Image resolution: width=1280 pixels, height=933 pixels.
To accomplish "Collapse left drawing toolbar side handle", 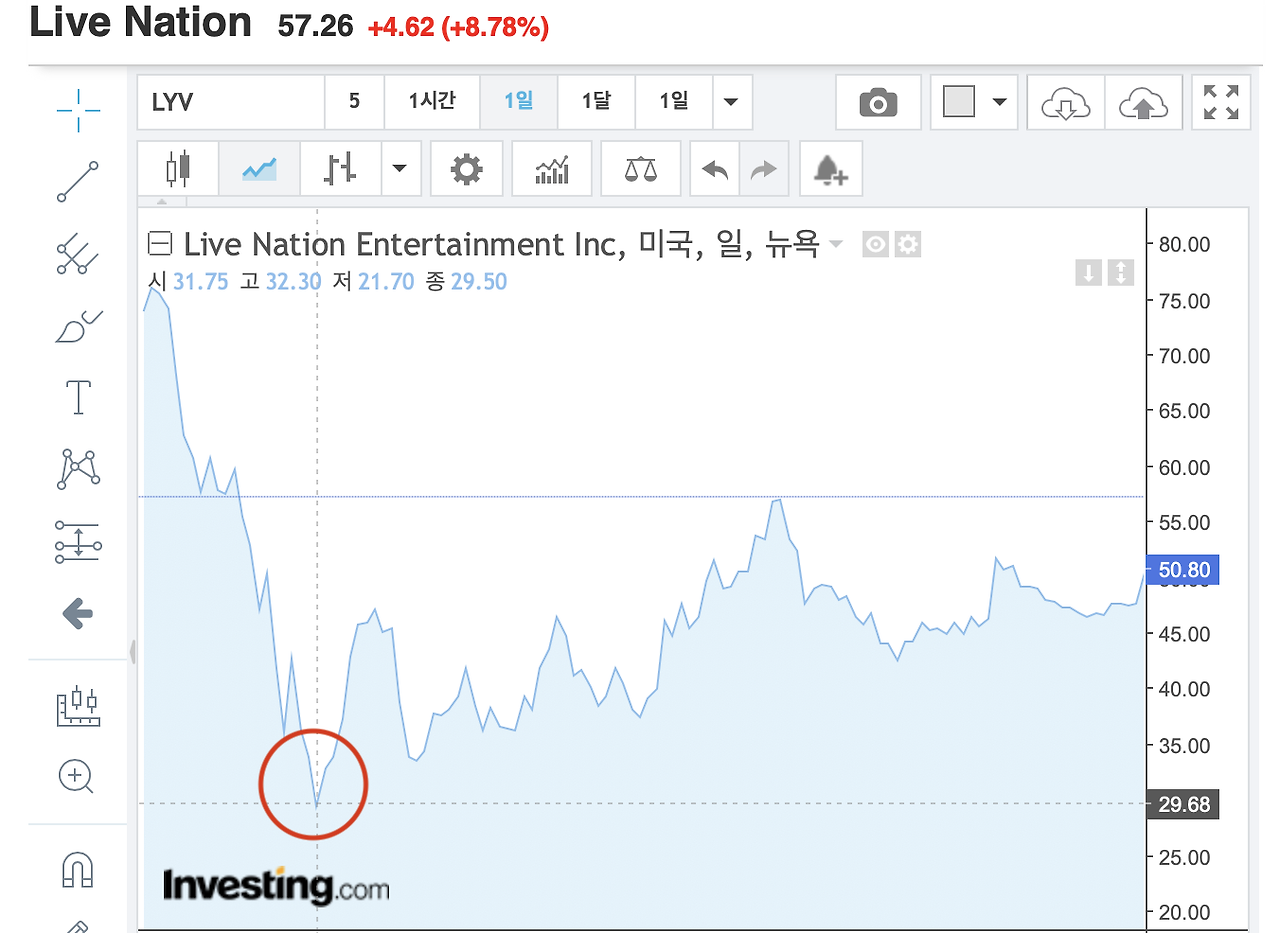I will (132, 652).
